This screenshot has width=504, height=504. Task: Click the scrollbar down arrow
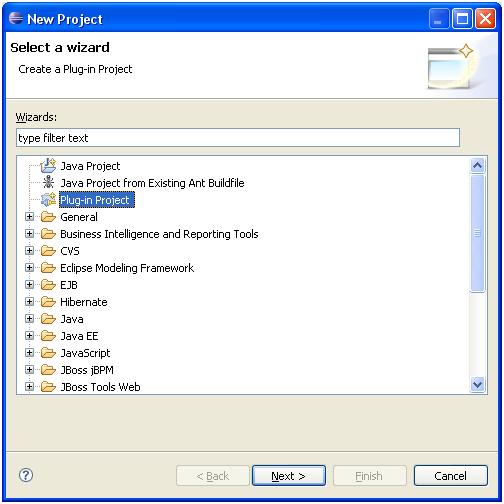coord(478,385)
